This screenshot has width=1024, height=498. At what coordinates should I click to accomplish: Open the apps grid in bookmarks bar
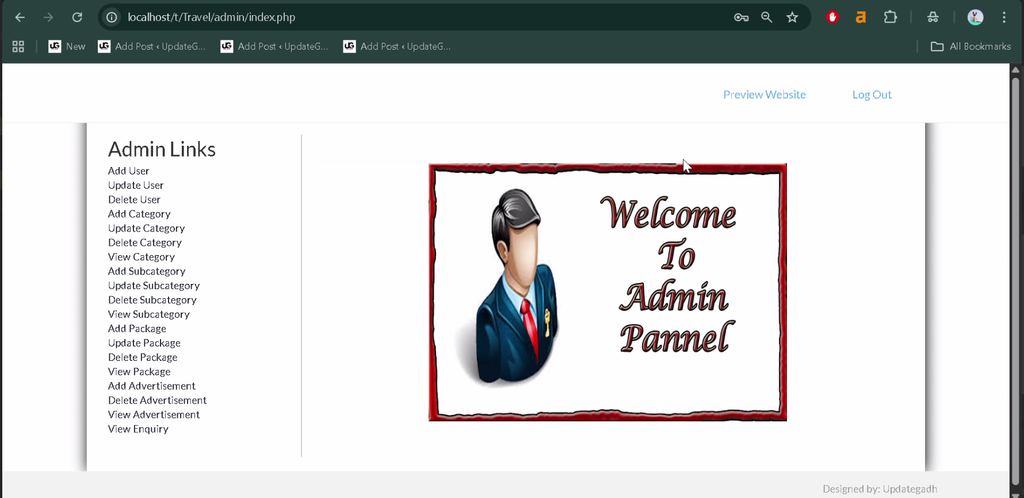(18, 46)
